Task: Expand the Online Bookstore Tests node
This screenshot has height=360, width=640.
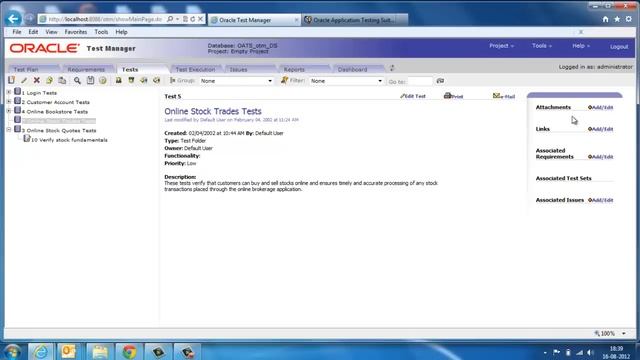Action: click(x=9, y=111)
